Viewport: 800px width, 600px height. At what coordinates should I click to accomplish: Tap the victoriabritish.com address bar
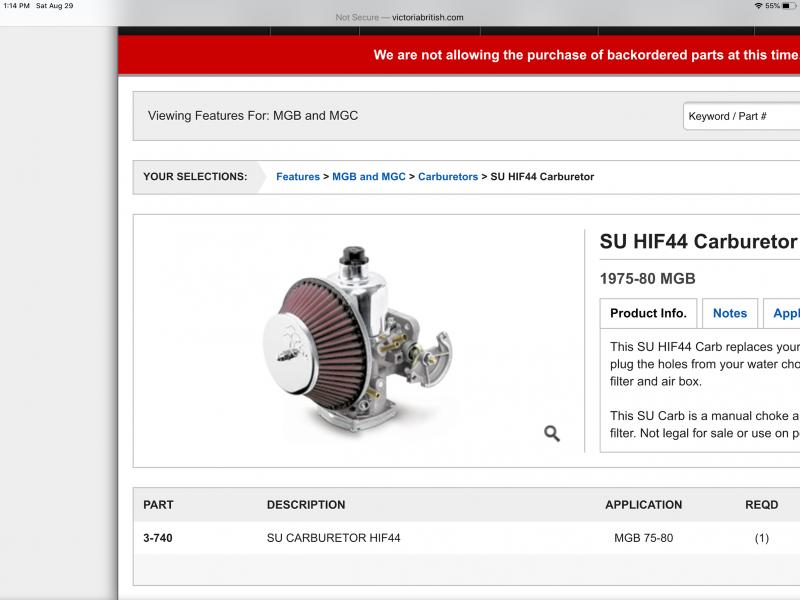(399, 17)
